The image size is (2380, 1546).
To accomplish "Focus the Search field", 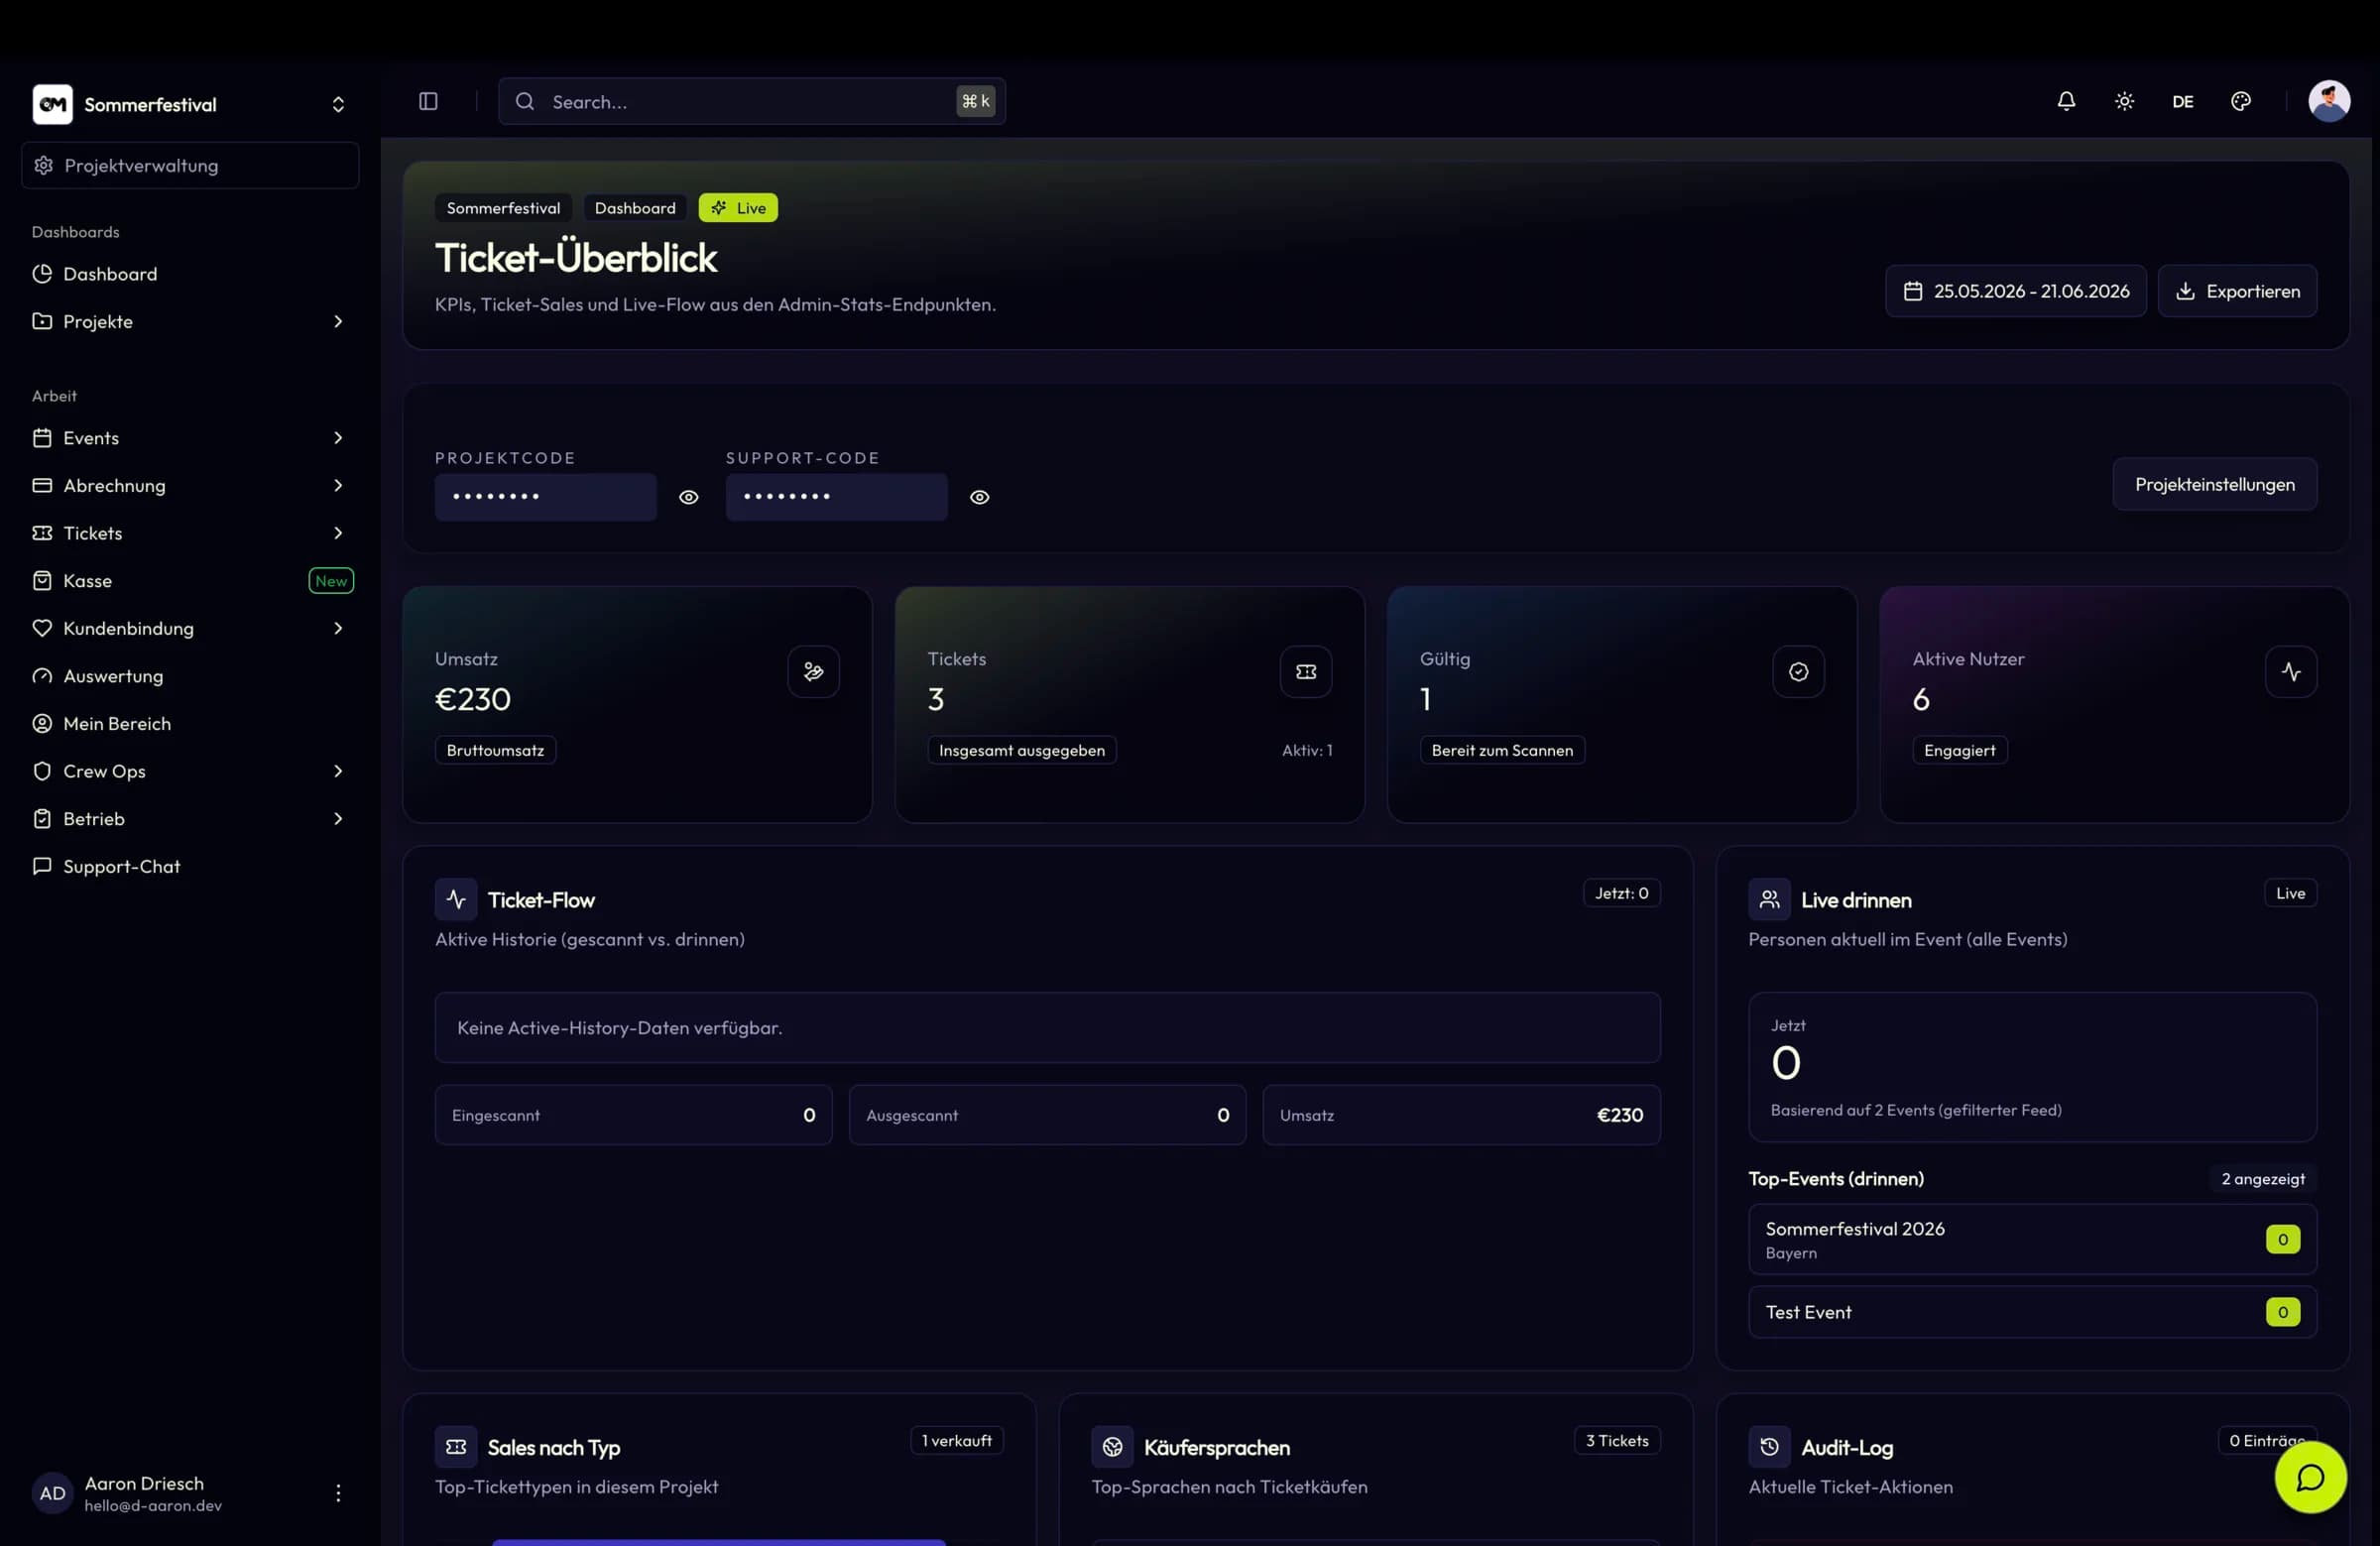I will 752,101.
